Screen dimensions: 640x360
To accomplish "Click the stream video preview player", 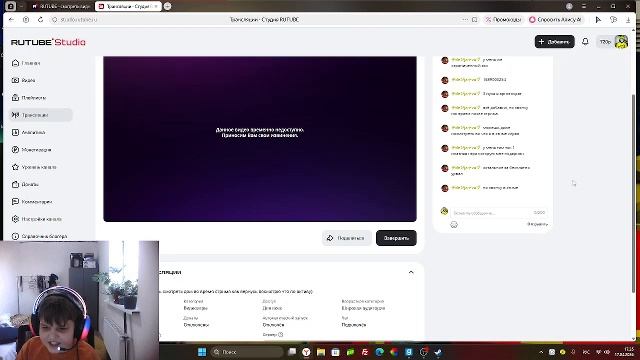I will click(260, 139).
